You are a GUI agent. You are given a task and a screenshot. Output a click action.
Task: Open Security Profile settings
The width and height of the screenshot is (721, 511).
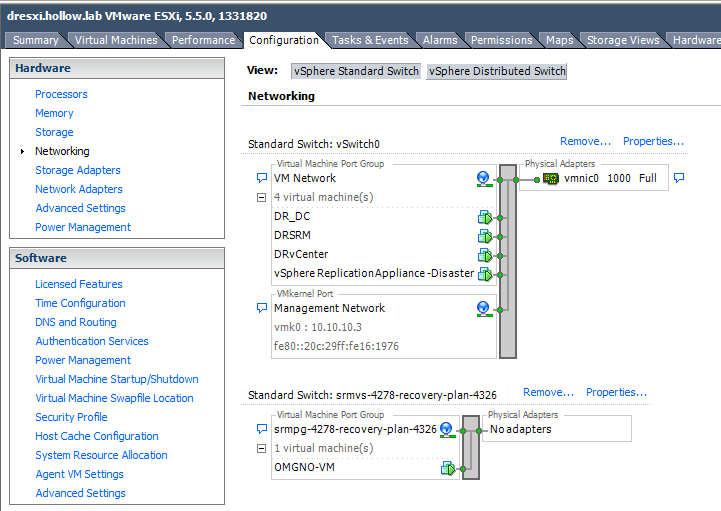[71, 417]
